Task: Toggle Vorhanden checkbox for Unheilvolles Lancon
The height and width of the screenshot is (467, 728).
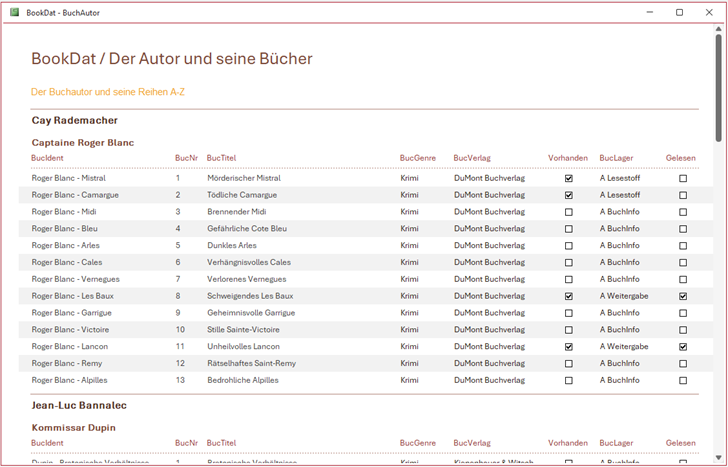Action: 569,347
